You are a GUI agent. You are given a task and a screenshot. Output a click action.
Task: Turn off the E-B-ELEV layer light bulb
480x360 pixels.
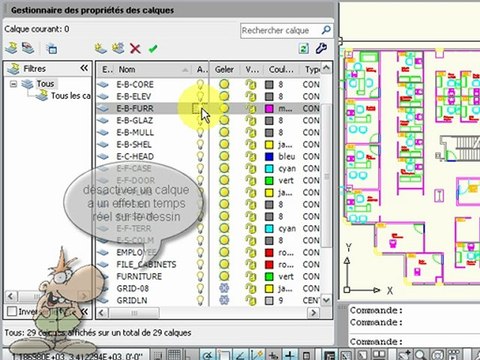pos(200,96)
